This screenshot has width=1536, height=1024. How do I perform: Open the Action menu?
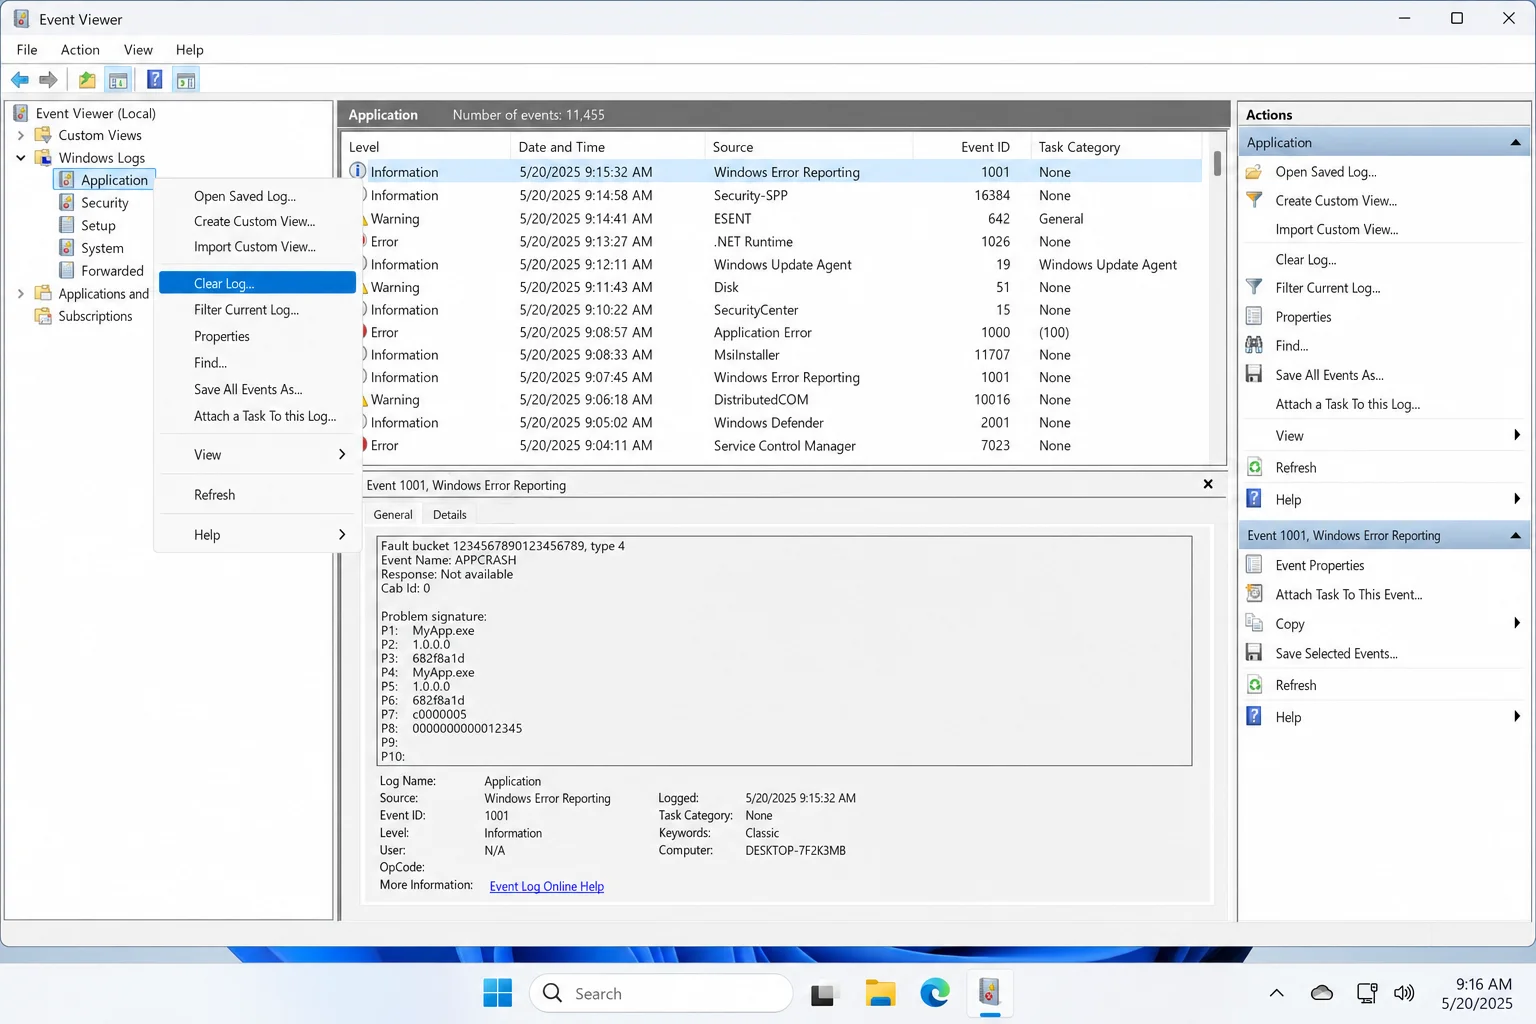[80, 50]
